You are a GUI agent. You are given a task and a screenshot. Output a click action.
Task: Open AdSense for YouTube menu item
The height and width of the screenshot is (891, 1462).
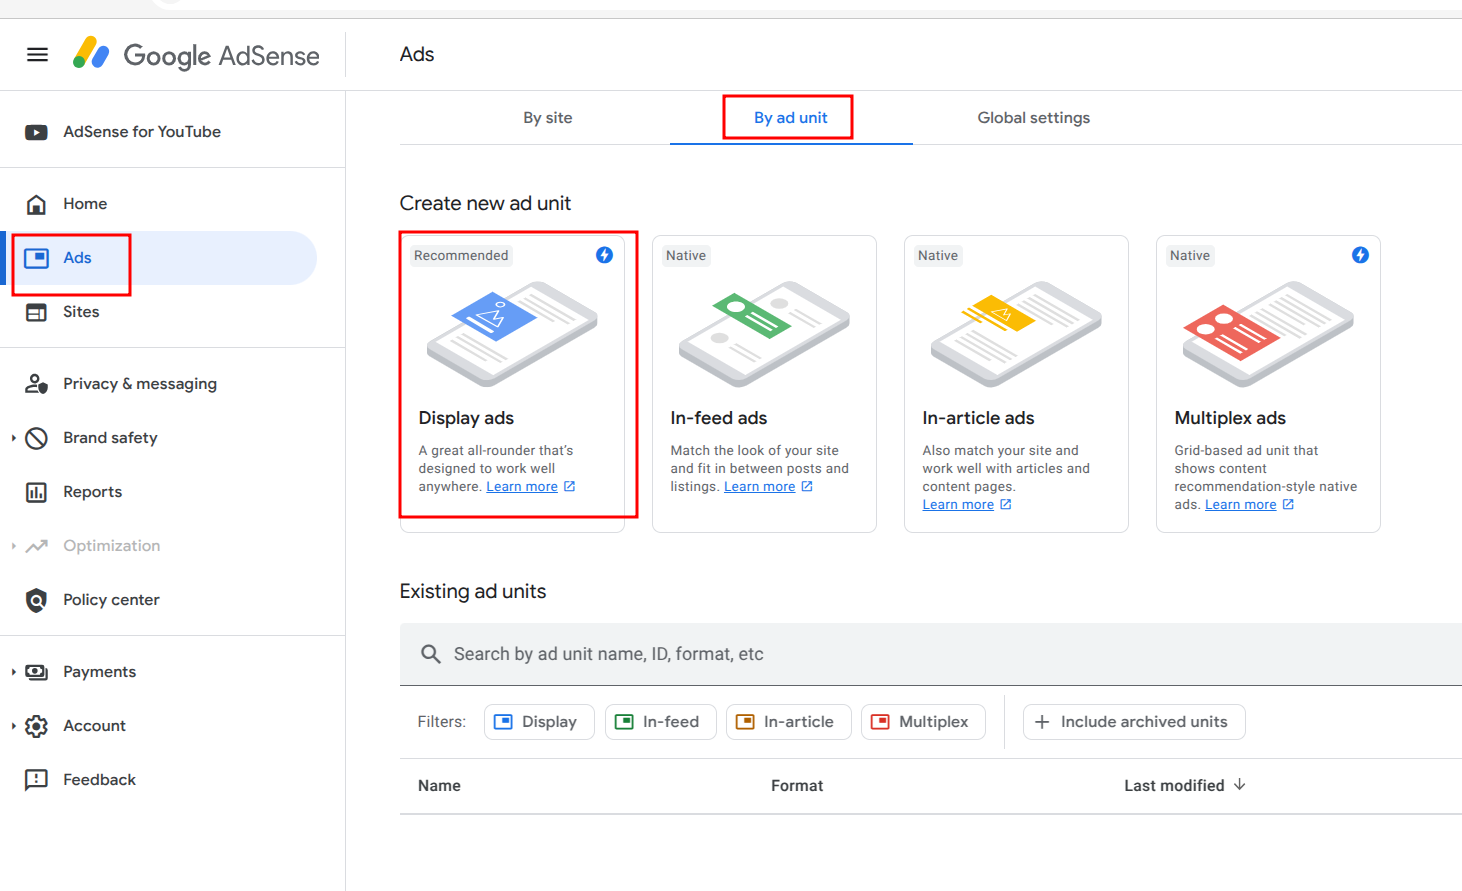point(160,132)
